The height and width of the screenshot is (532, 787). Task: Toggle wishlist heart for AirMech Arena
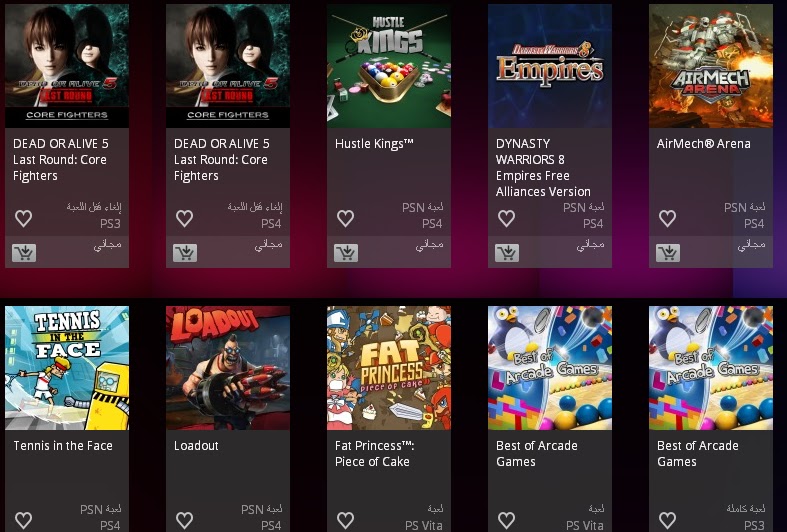667,218
